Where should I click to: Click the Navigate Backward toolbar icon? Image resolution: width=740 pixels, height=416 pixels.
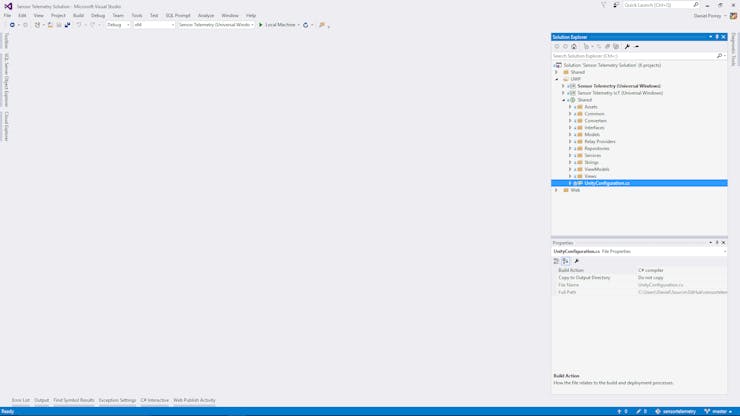pos(12,25)
